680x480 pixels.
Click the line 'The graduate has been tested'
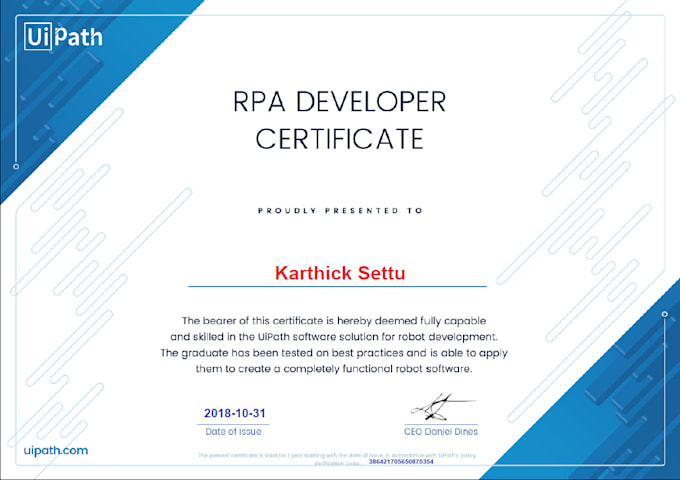(334, 353)
